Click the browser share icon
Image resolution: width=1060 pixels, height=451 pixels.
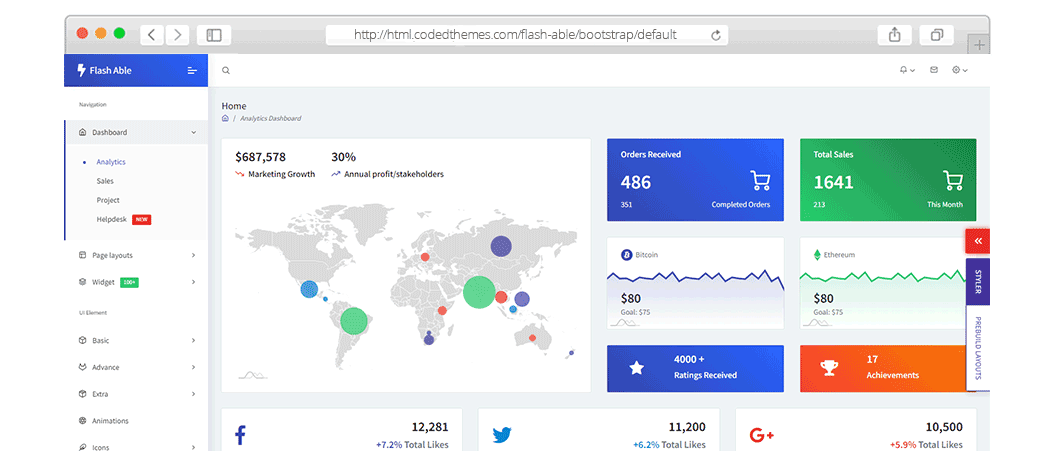coord(894,35)
